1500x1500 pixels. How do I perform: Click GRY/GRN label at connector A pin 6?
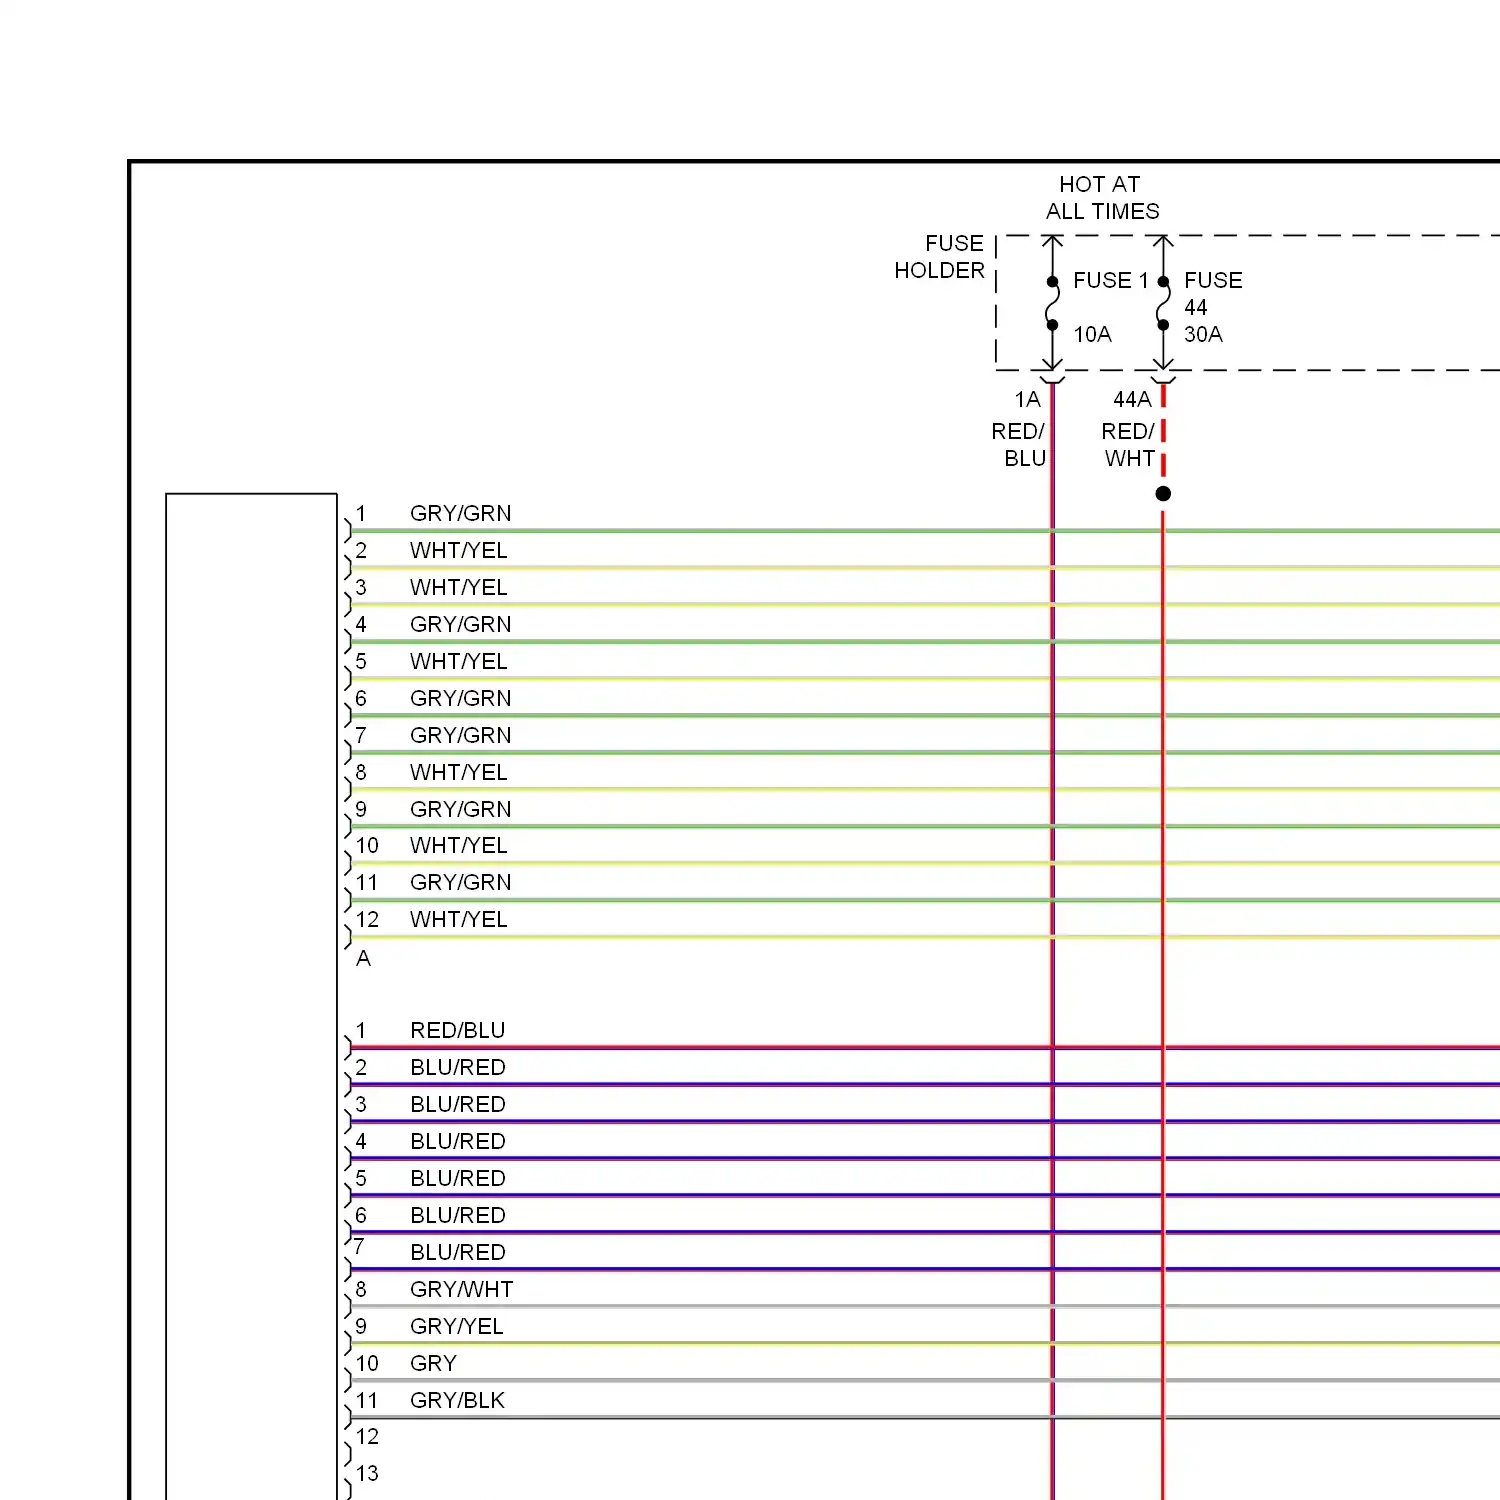click(x=460, y=698)
